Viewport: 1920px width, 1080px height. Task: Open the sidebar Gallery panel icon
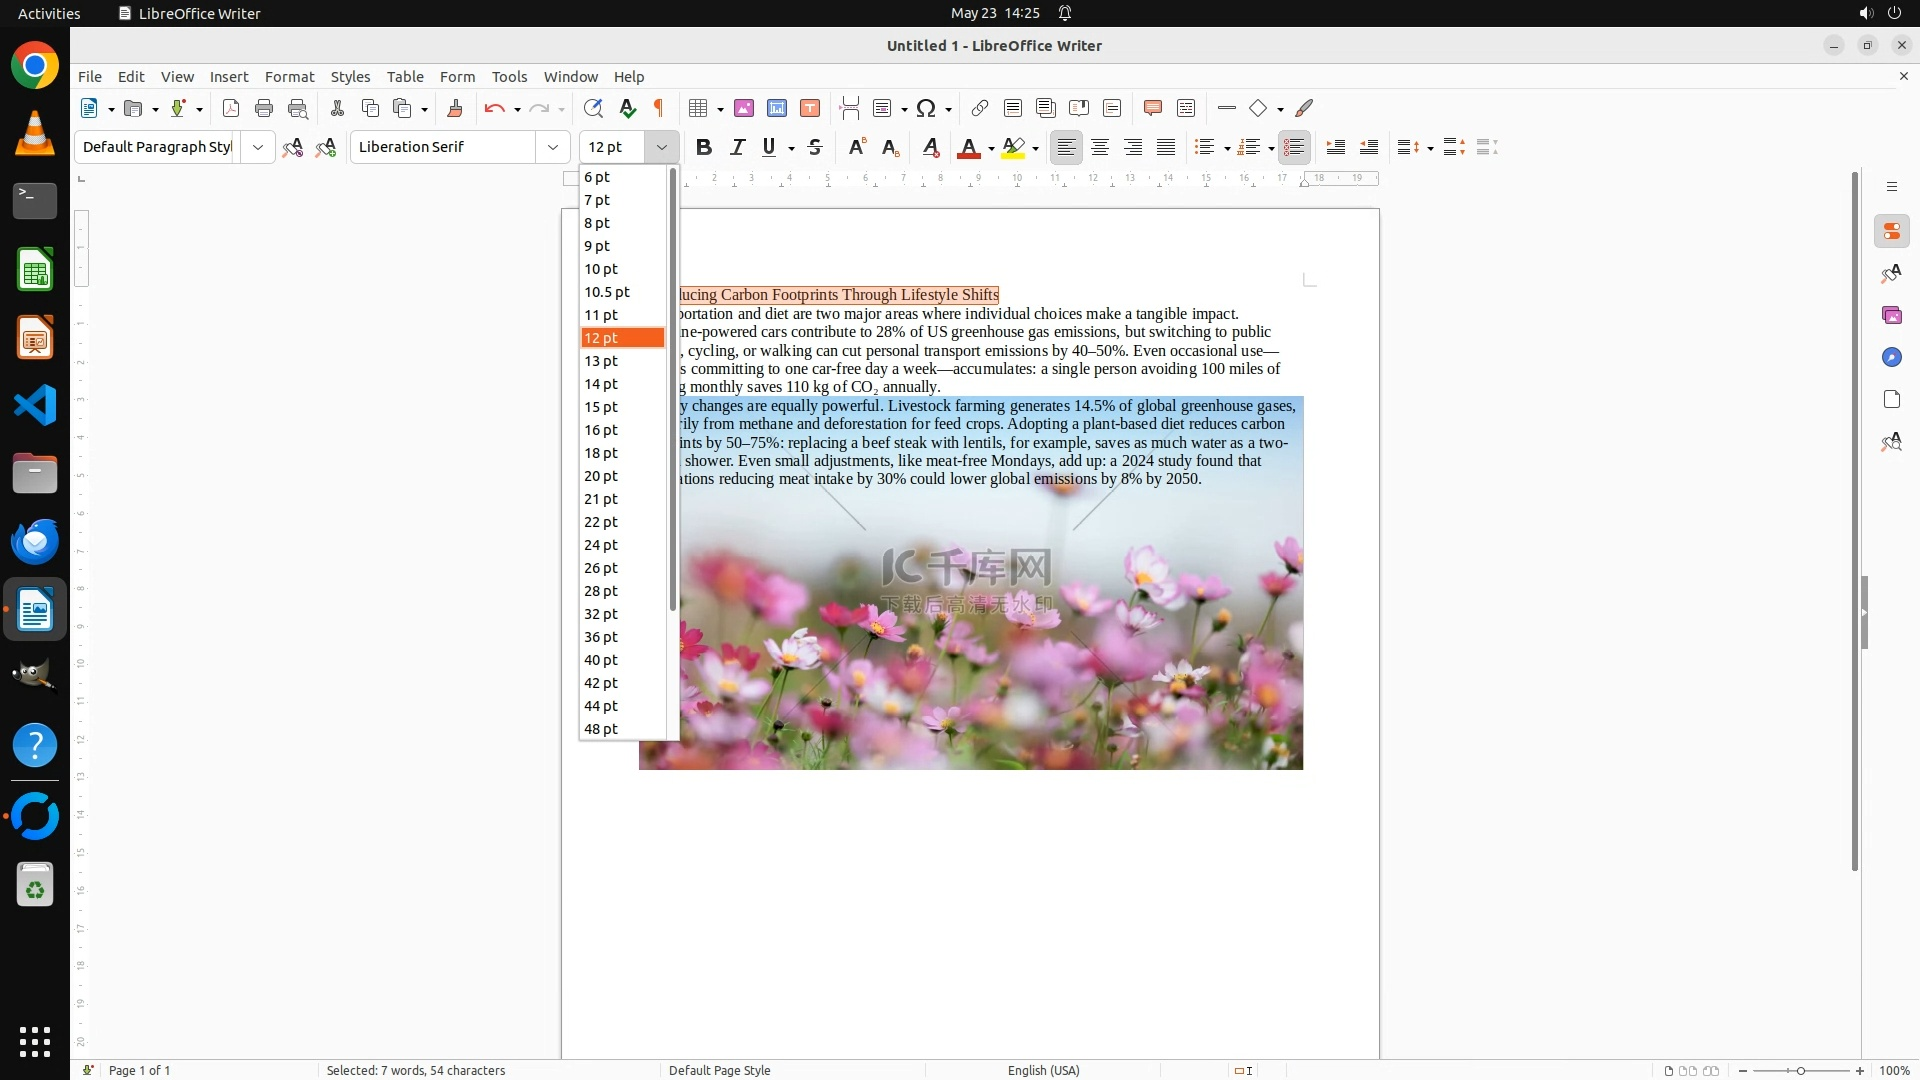point(1891,316)
